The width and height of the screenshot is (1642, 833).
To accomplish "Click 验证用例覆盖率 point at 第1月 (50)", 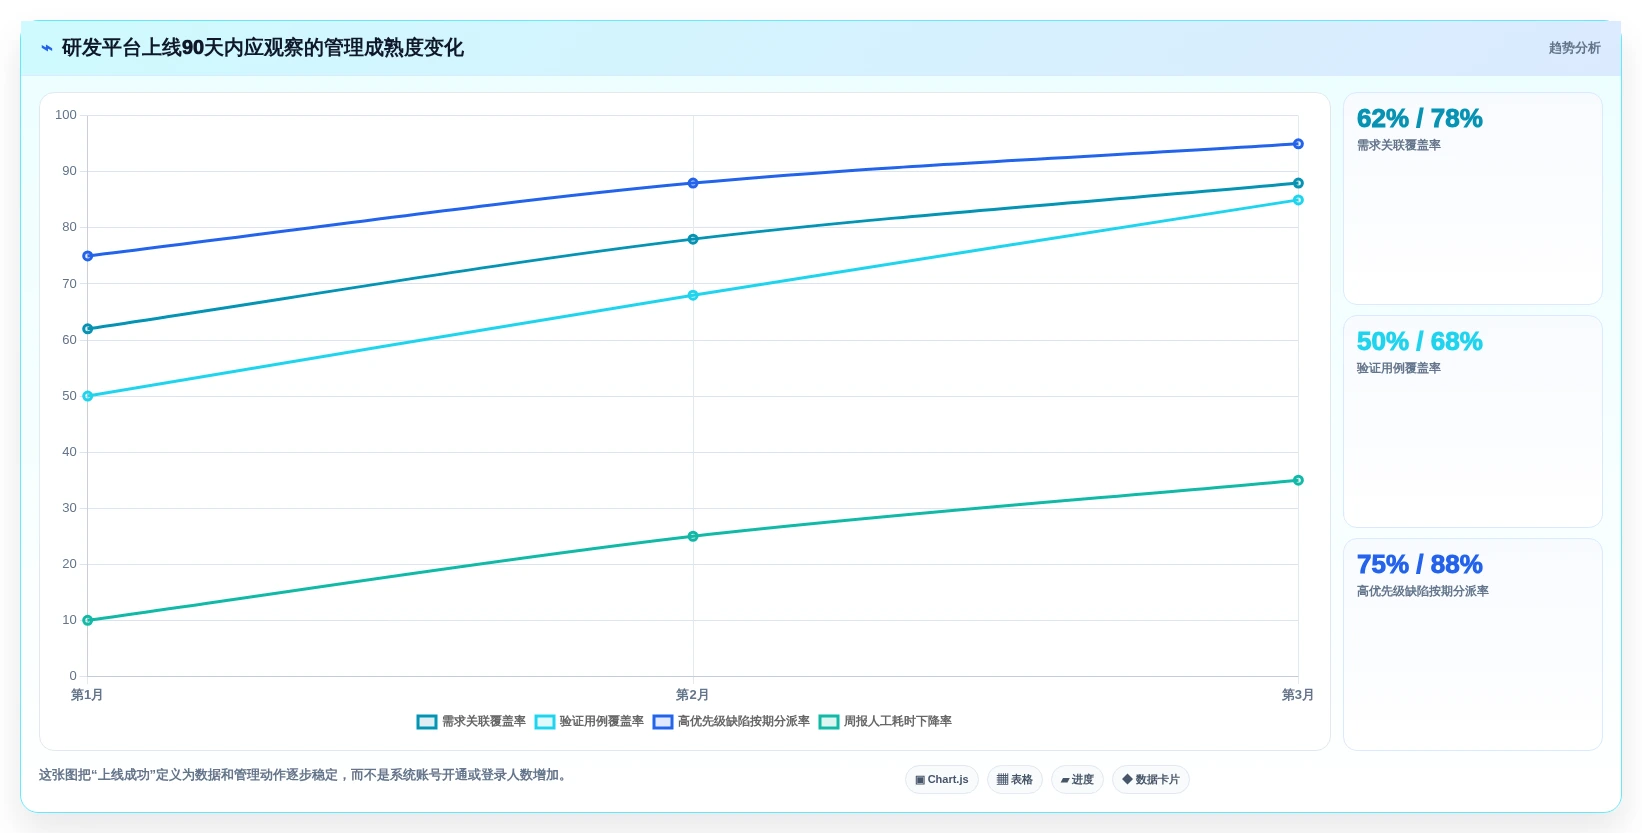I will (x=88, y=396).
